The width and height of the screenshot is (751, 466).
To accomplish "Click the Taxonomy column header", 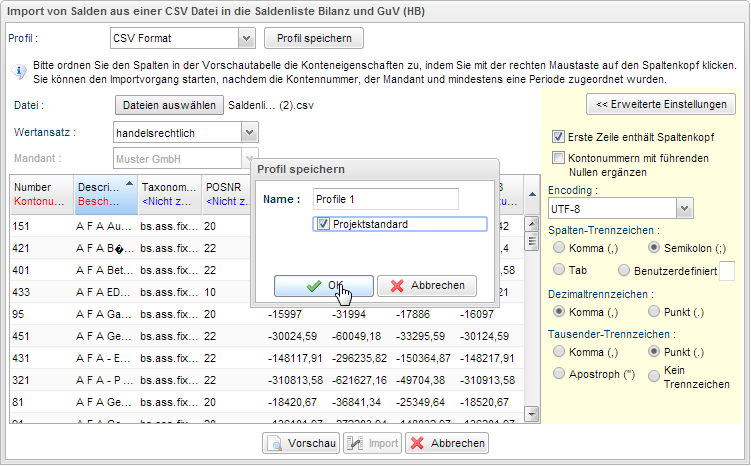I will (170, 194).
